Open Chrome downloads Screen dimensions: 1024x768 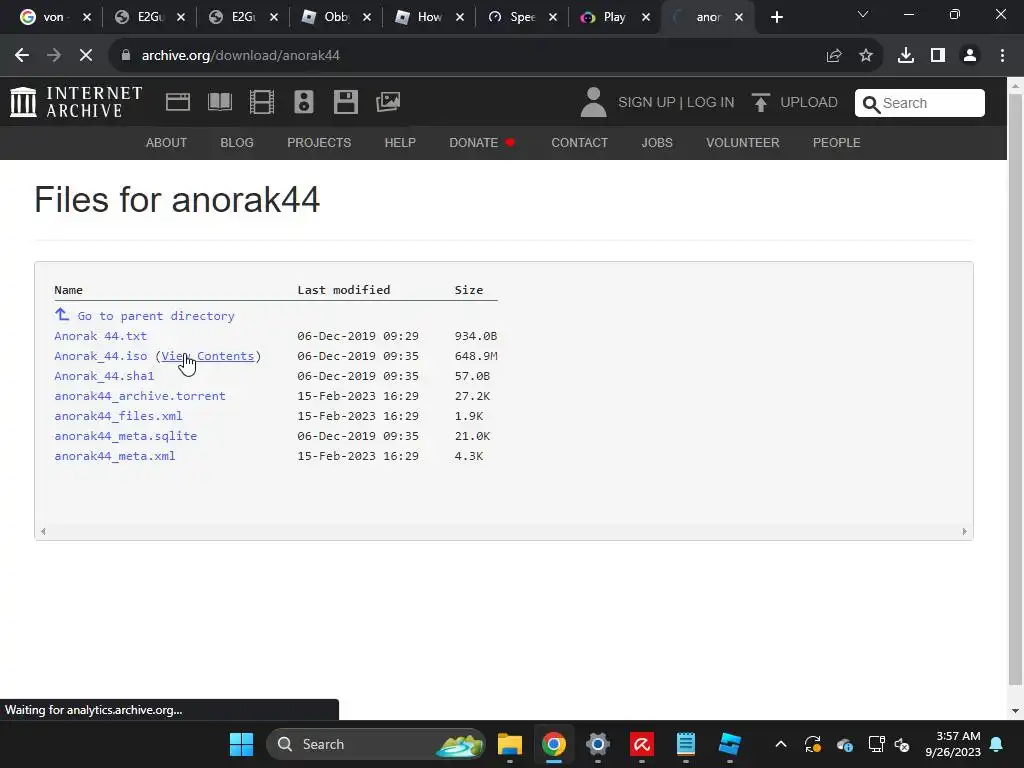coord(906,56)
